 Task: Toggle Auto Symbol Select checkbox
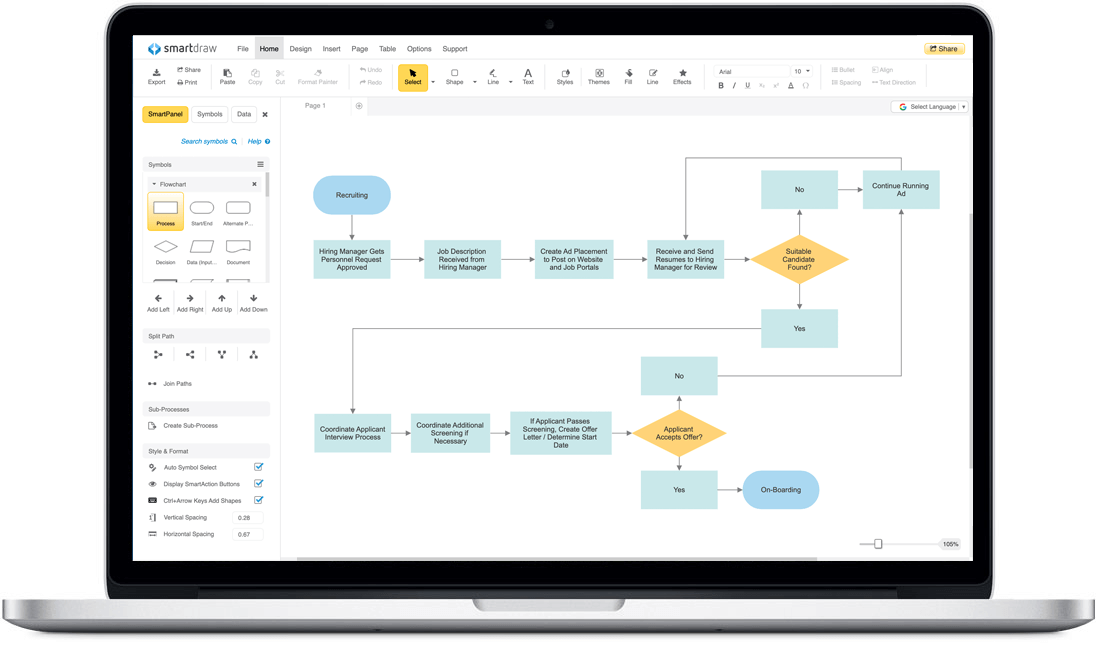point(259,467)
